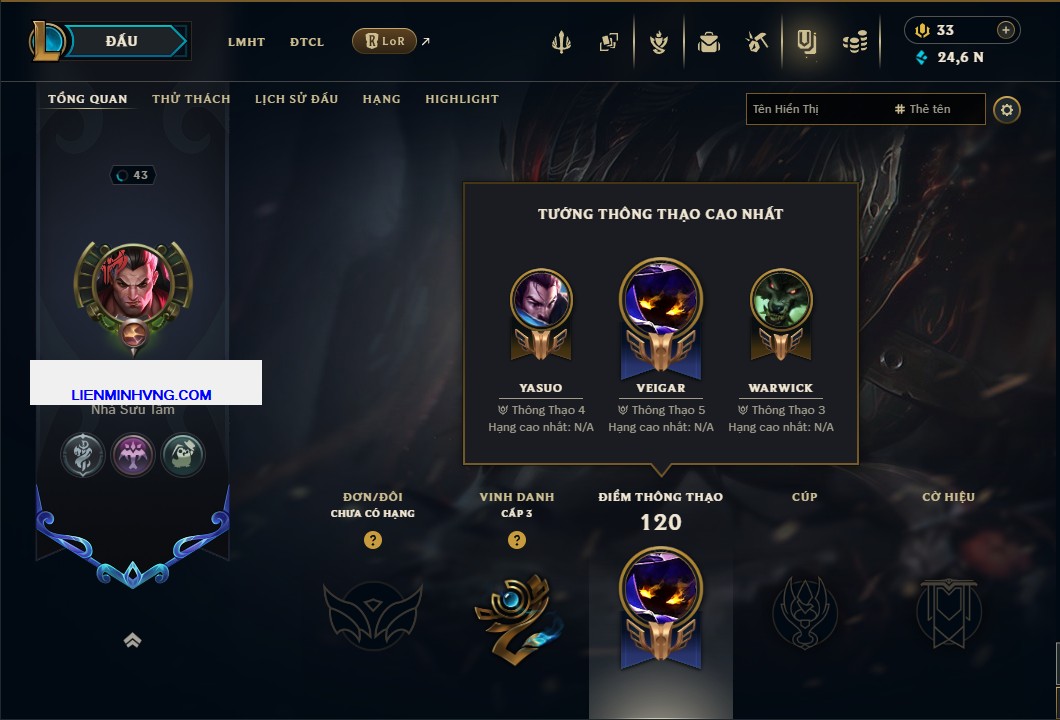Select the LMHT game menu
Image resolution: width=1060 pixels, height=720 pixels.
click(x=246, y=42)
